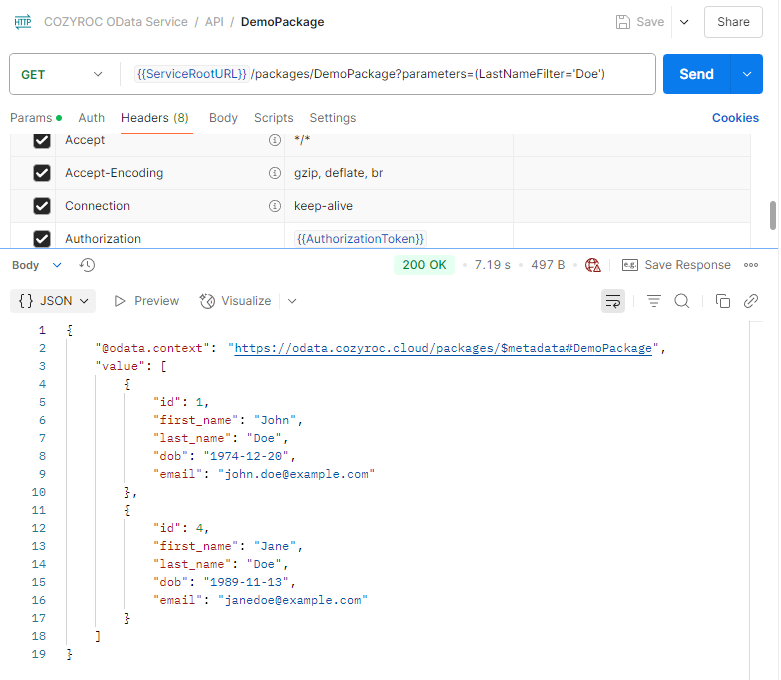Open the odata.context URL link

pos(443,348)
